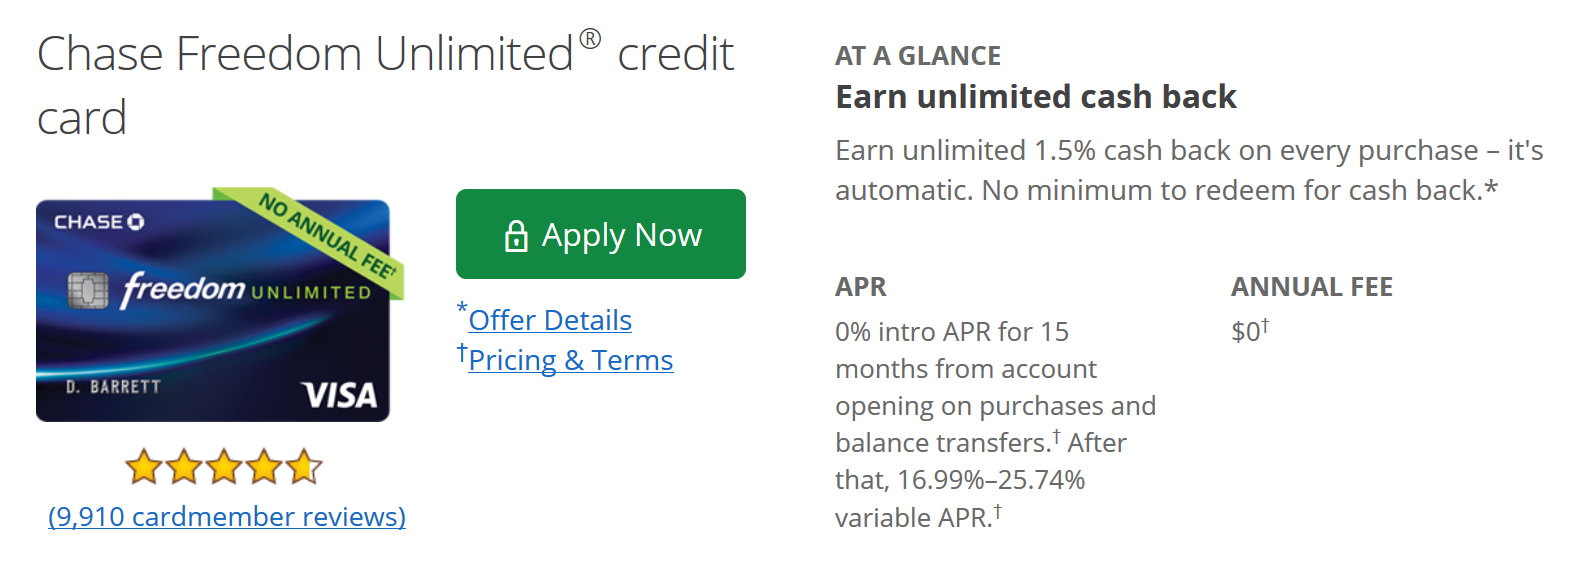The image size is (1579, 575).
Task: Click the Earn unlimited cash back heading
Action: coord(1036,97)
